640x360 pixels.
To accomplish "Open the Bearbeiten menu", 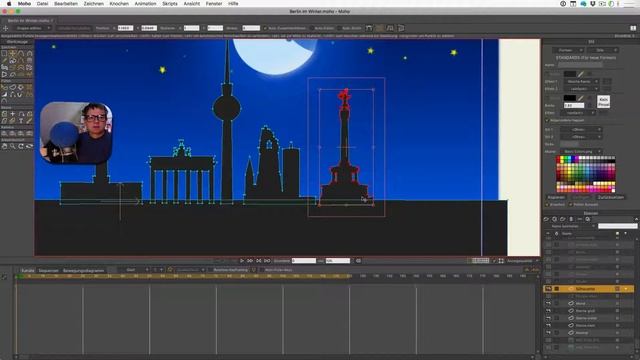I will (66, 4).
